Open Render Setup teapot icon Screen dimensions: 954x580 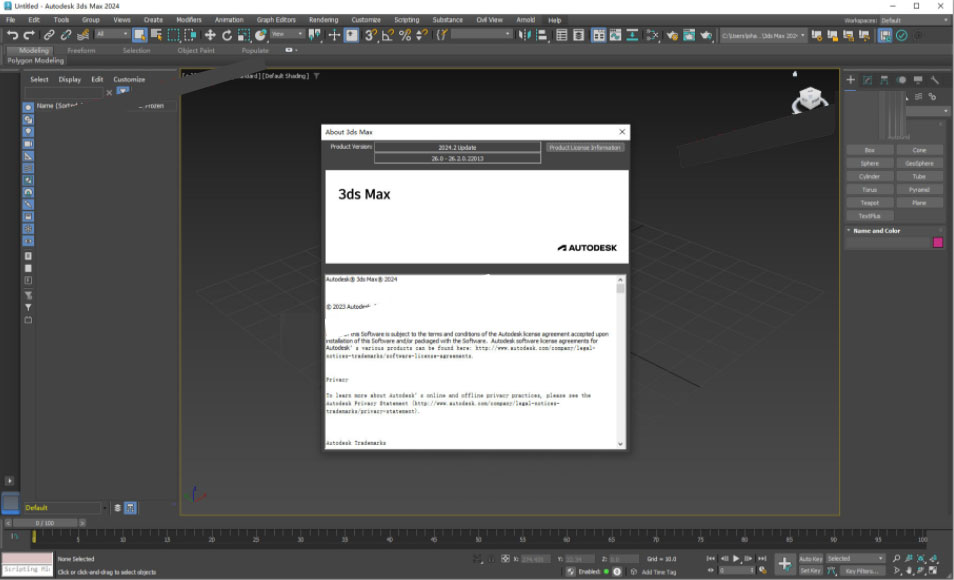[x=672, y=35]
